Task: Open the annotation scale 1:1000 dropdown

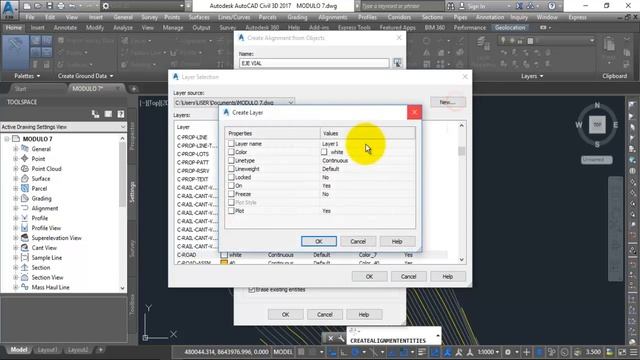Action: [488, 351]
